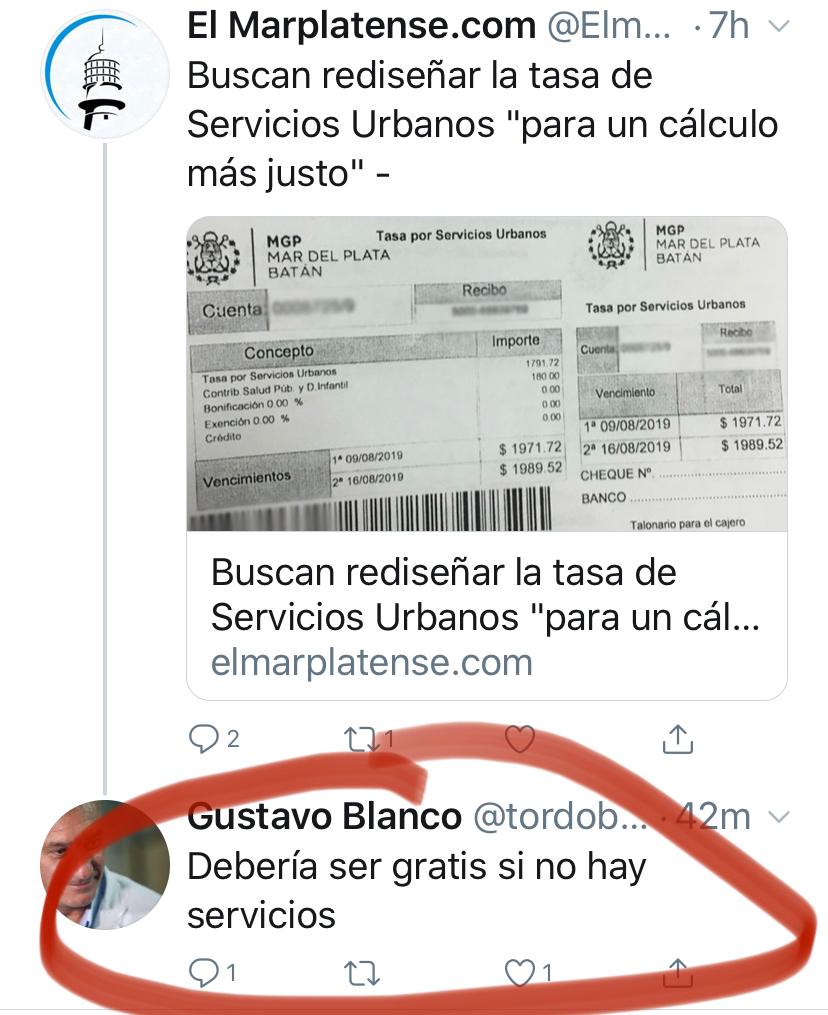Reply to El Marplatense tweet
This screenshot has width=828, height=1015.
tap(203, 739)
